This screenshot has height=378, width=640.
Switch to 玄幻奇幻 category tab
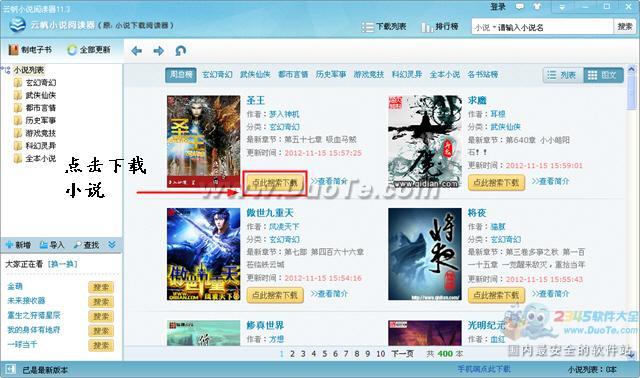pyautogui.click(x=218, y=75)
